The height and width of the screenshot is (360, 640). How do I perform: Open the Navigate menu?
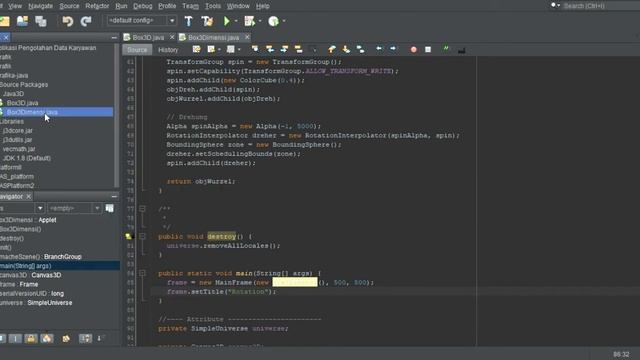tap(40, 6)
